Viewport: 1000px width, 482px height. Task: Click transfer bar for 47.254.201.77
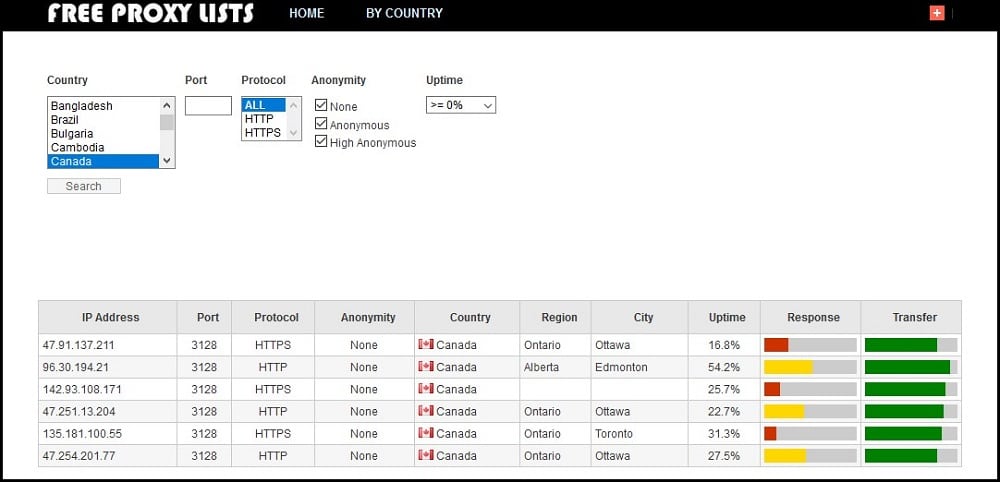[911, 456]
